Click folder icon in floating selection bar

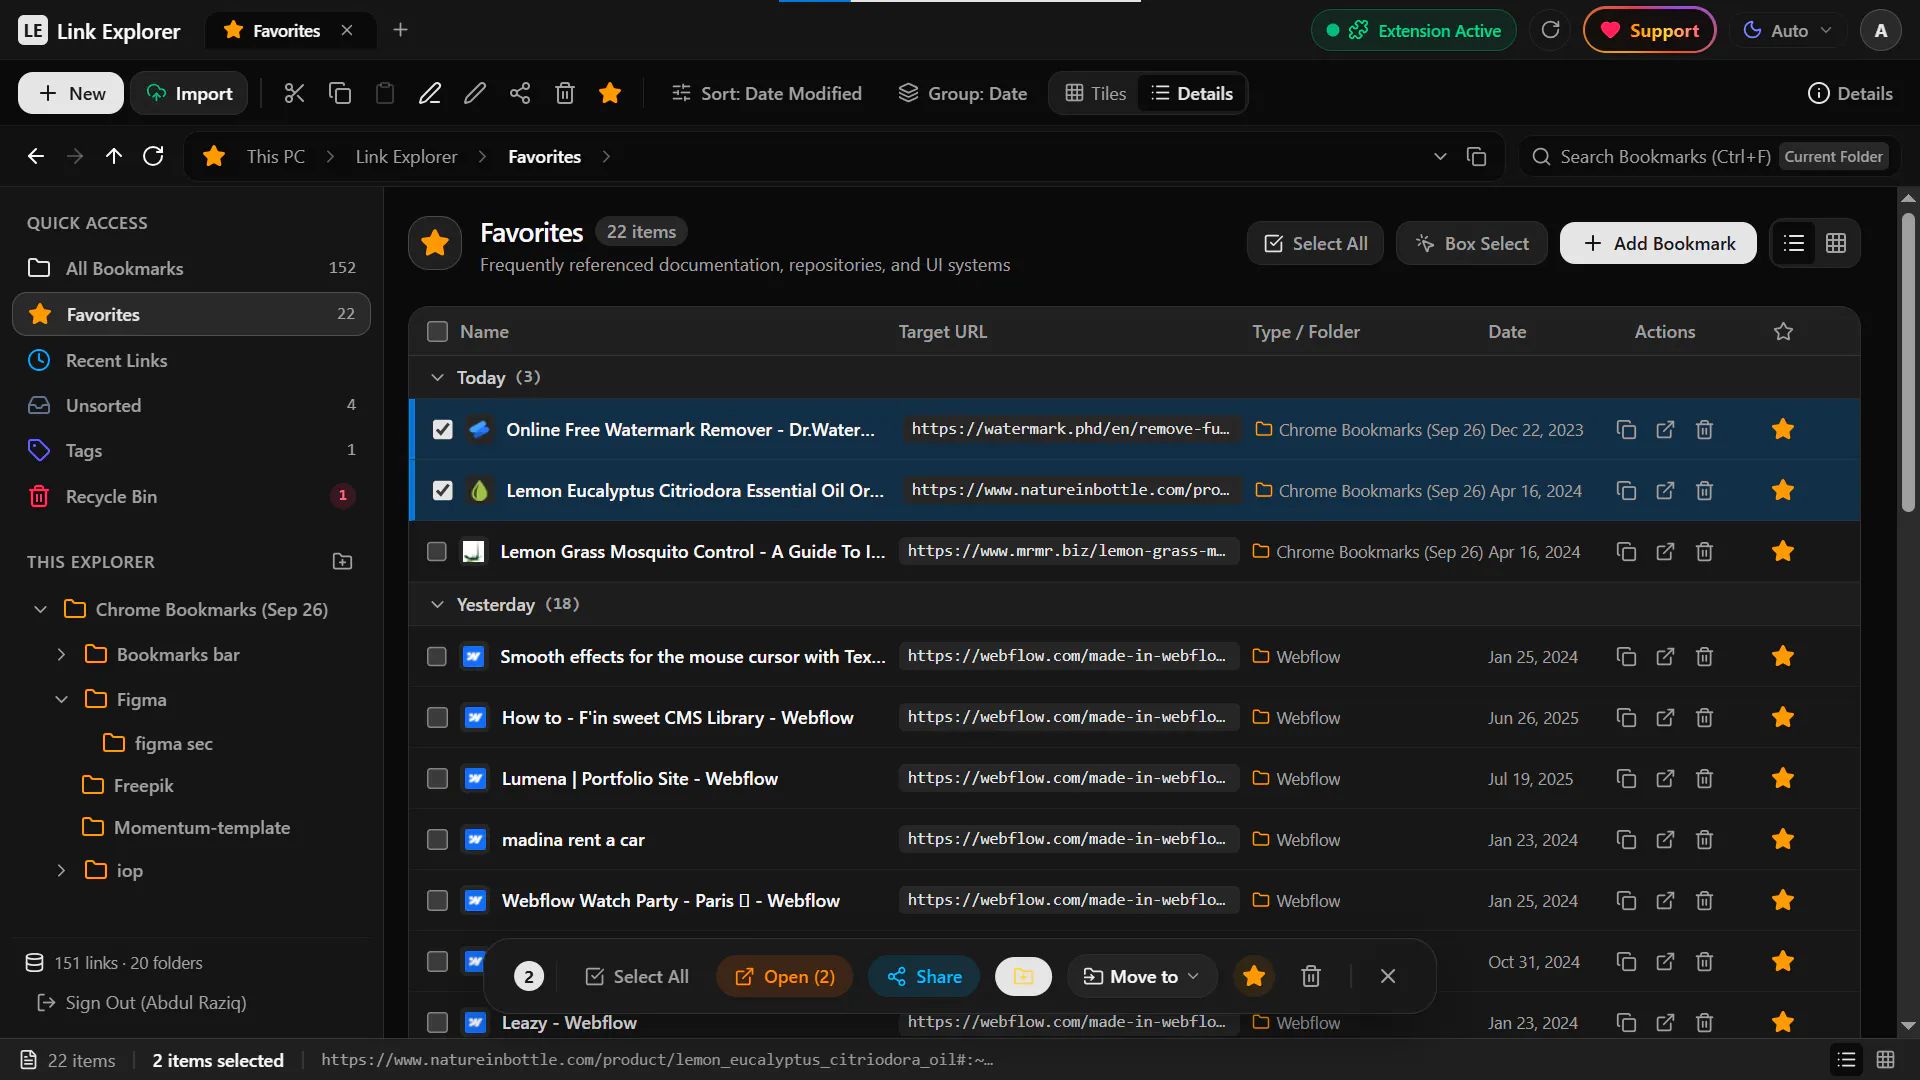(1023, 976)
